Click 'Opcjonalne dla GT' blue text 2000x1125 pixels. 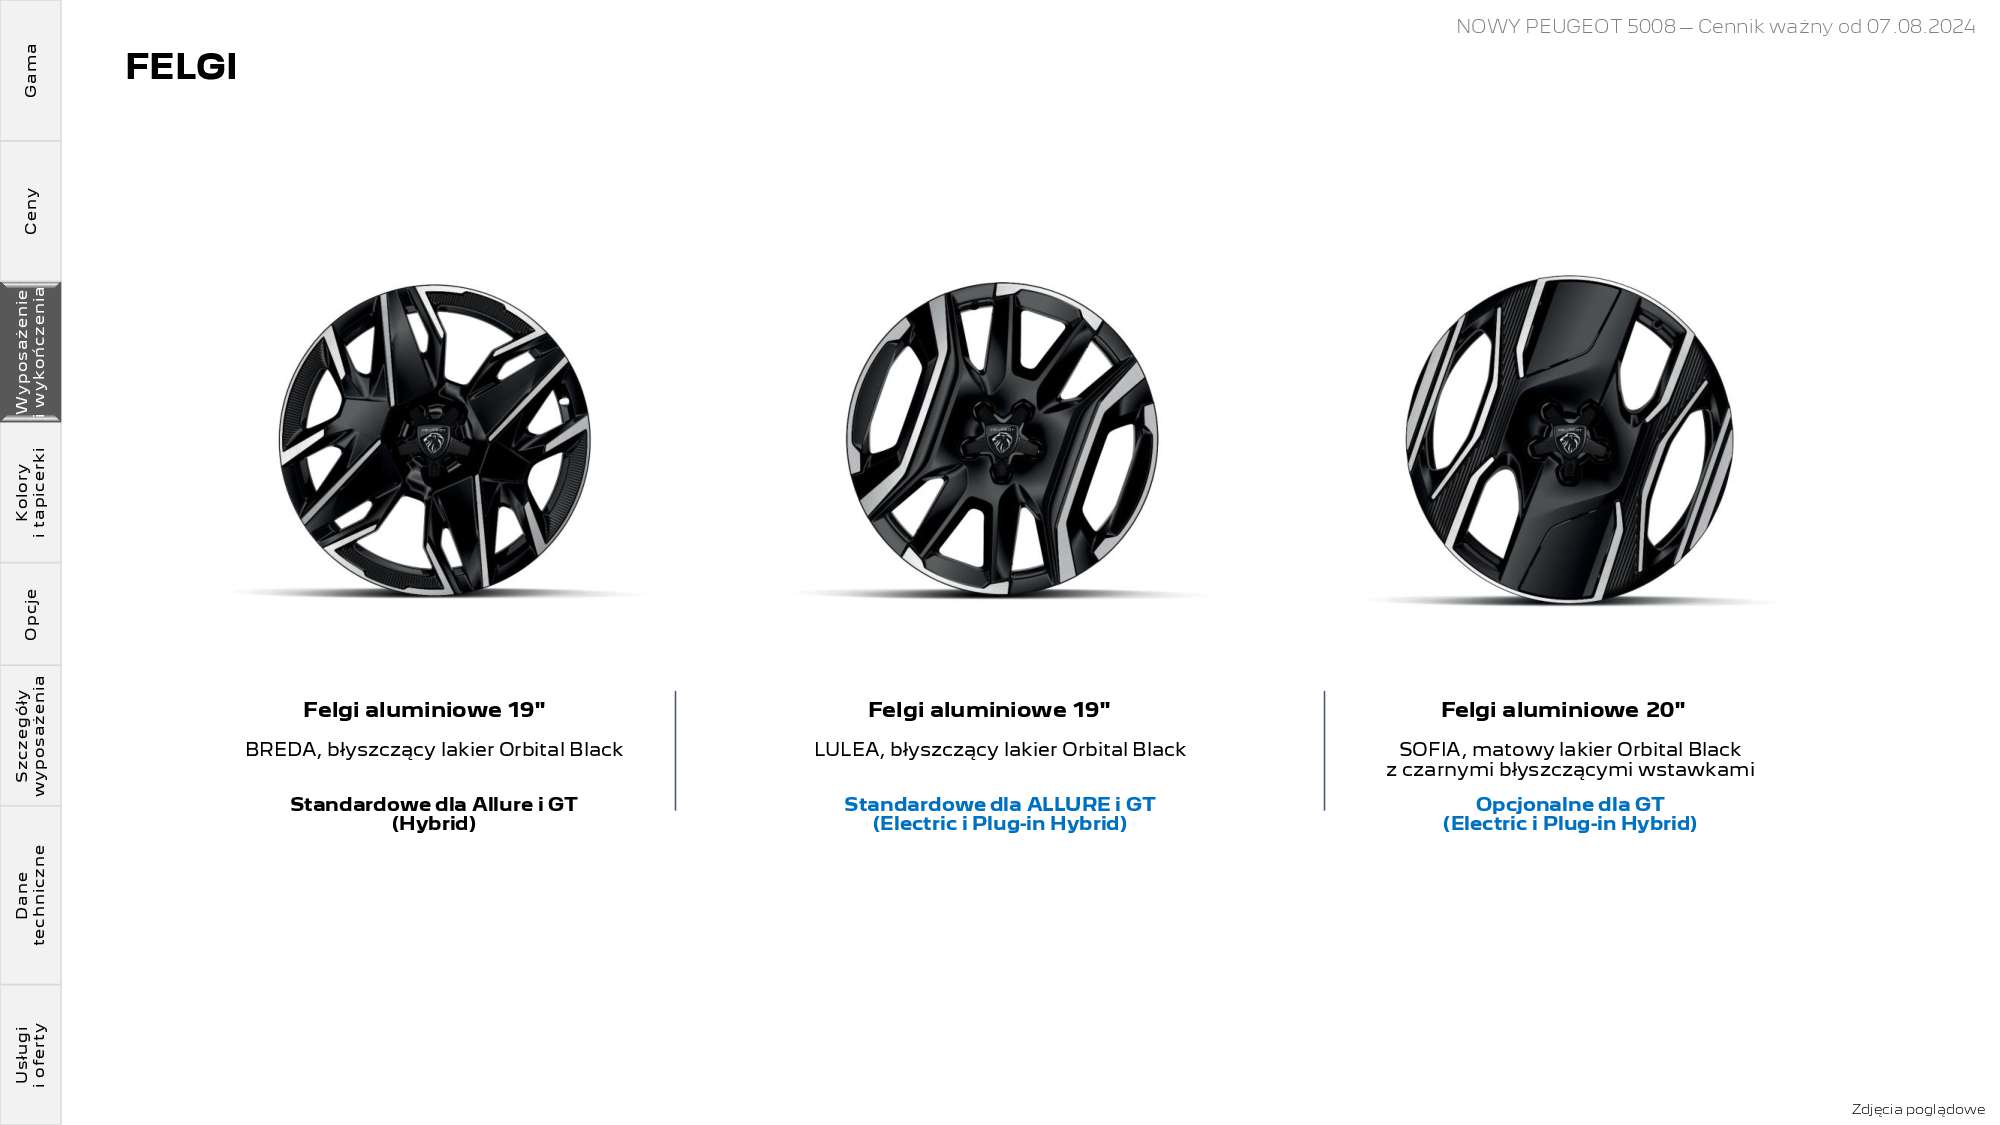coord(1570,804)
